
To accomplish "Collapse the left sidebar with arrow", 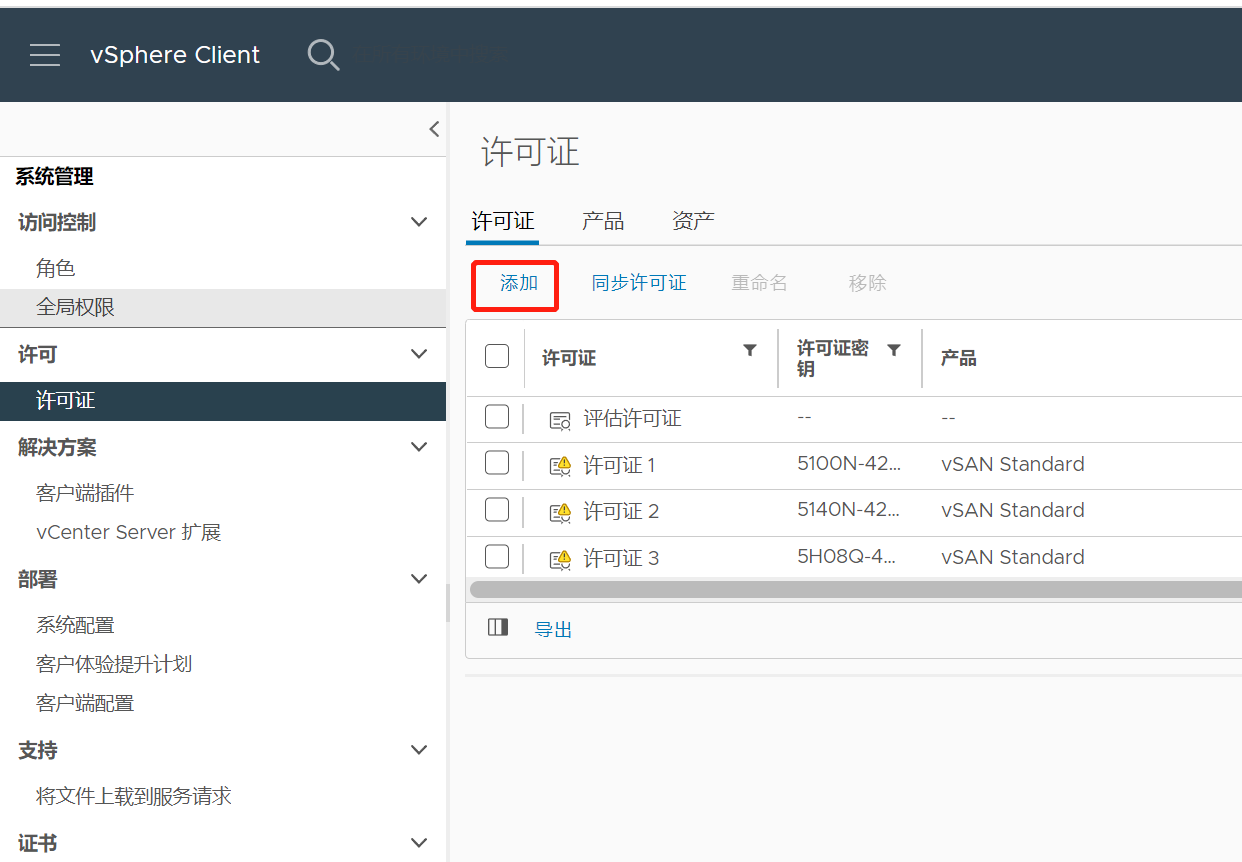I will coord(434,129).
